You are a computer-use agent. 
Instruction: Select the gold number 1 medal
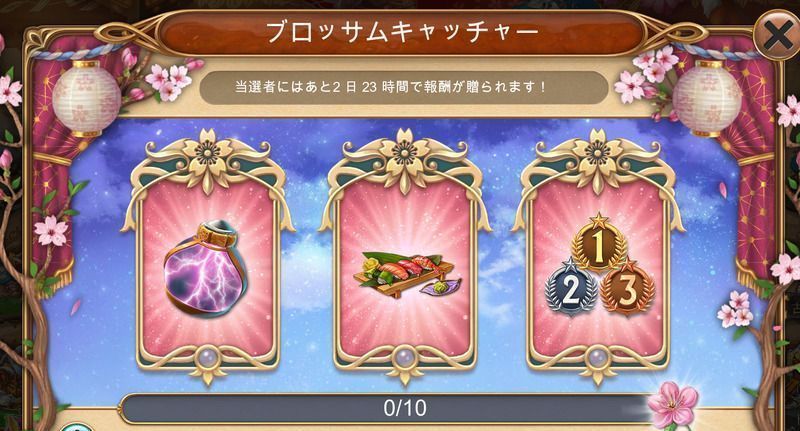(x=599, y=245)
